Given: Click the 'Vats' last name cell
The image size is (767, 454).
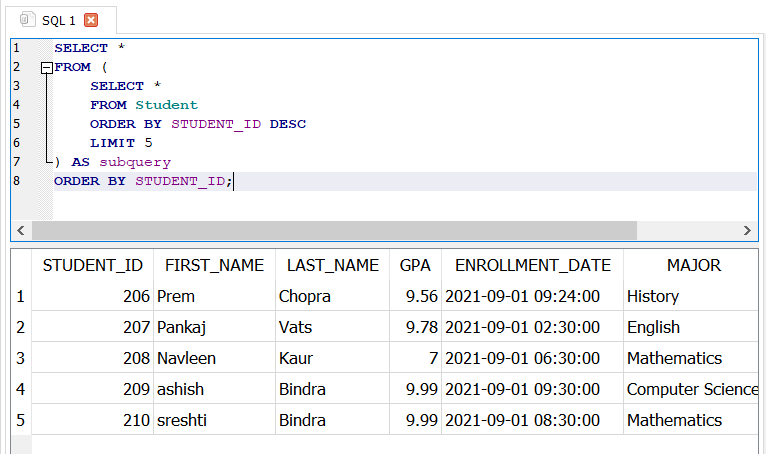Looking at the screenshot, I should pos(333,327).
